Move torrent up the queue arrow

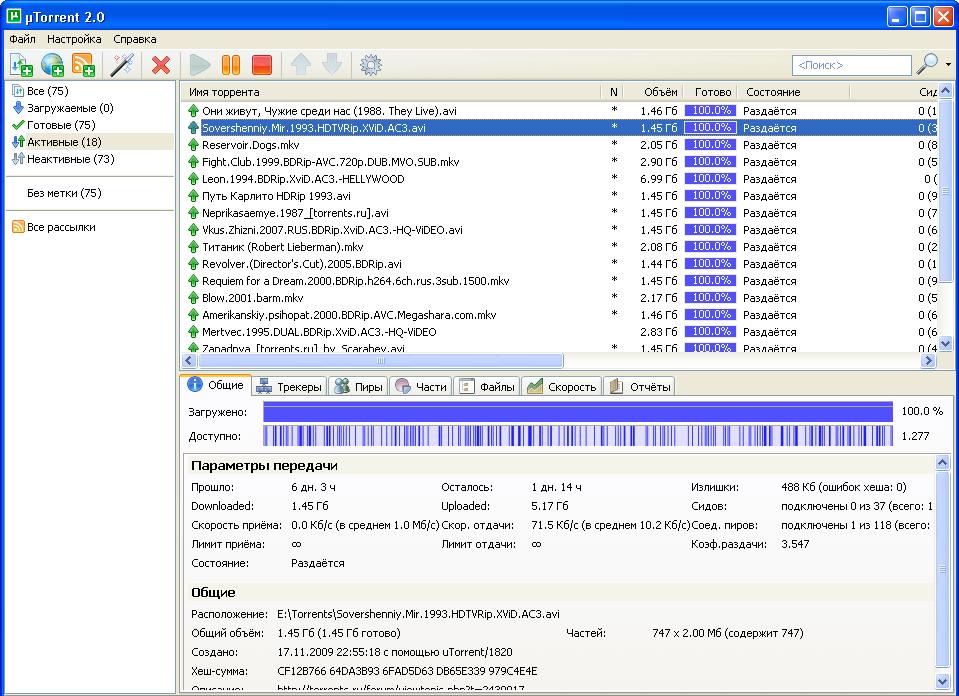pos(301,65)
